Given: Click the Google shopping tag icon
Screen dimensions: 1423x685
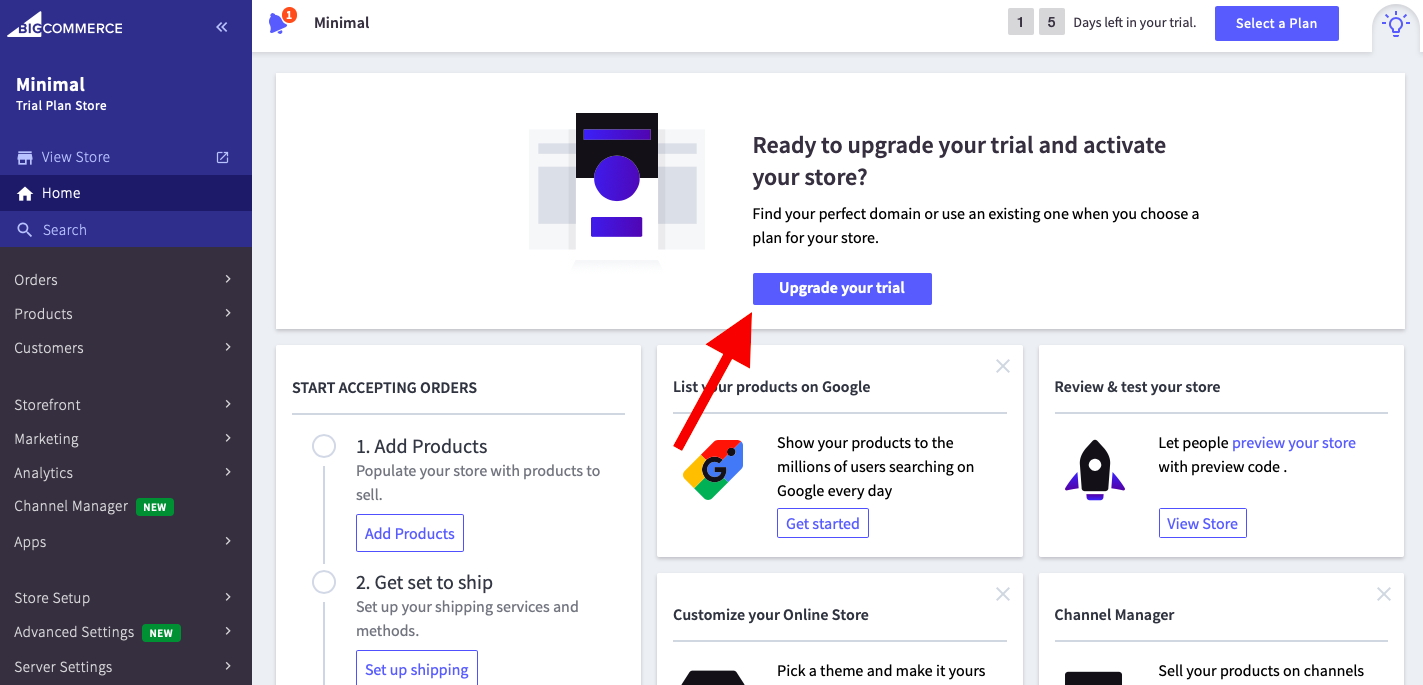Looking at the screenshot, I should point(713,469).
